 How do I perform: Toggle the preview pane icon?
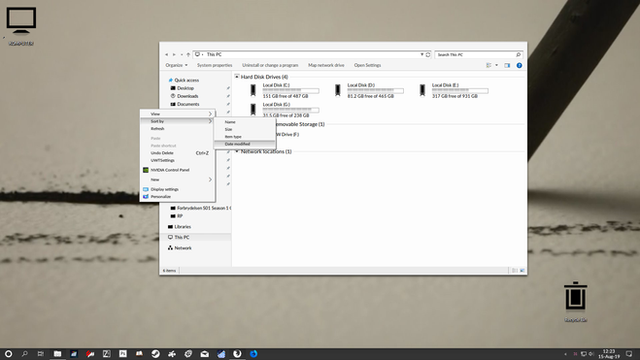[507, 65]
